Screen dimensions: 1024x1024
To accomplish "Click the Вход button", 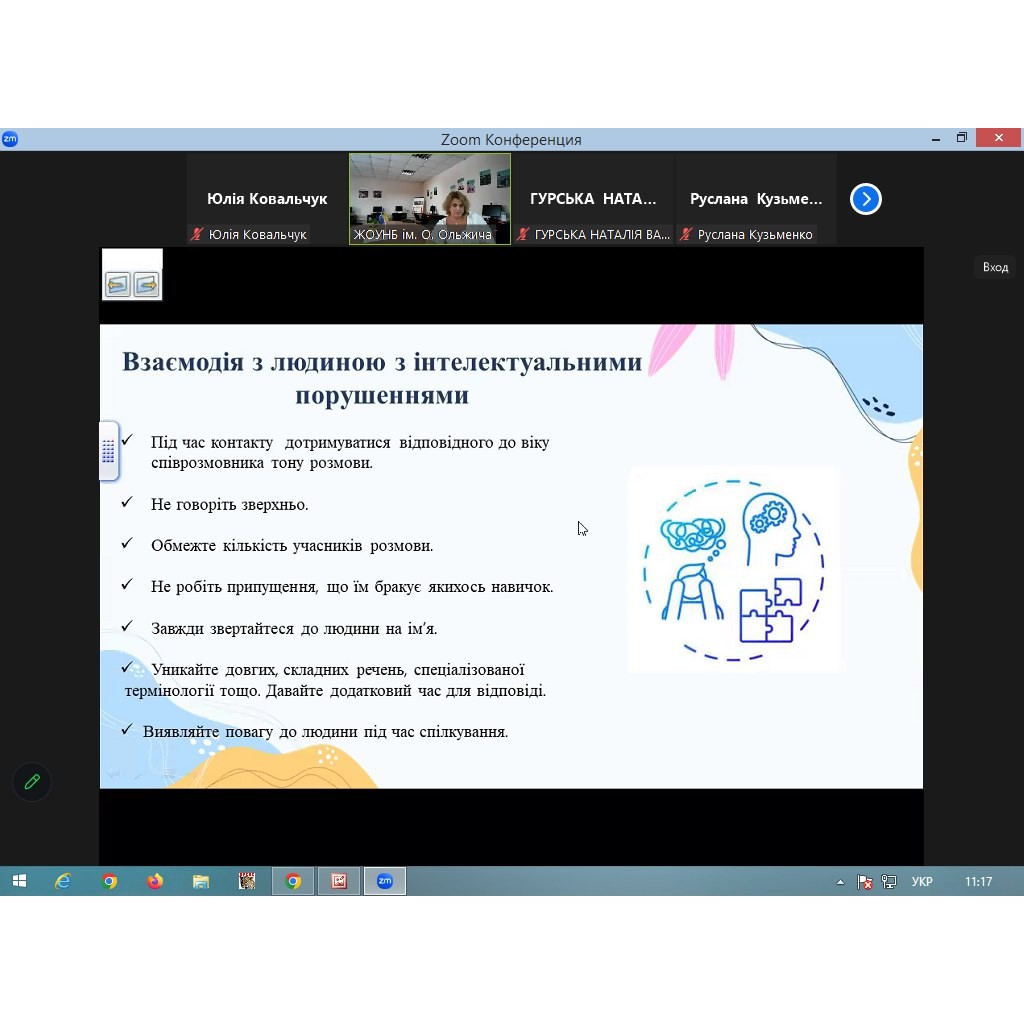I will point(995,267).
